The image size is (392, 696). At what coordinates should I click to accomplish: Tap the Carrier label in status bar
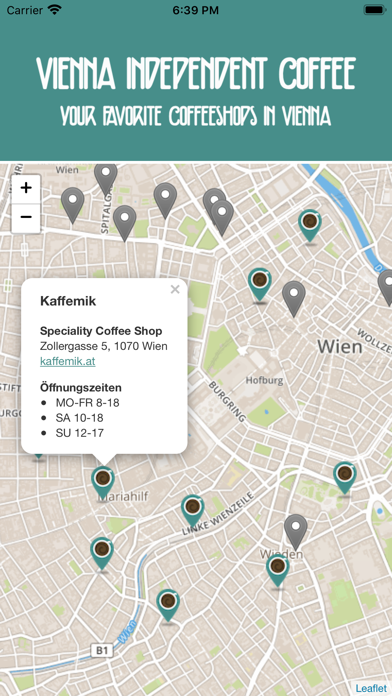(24, 10)
